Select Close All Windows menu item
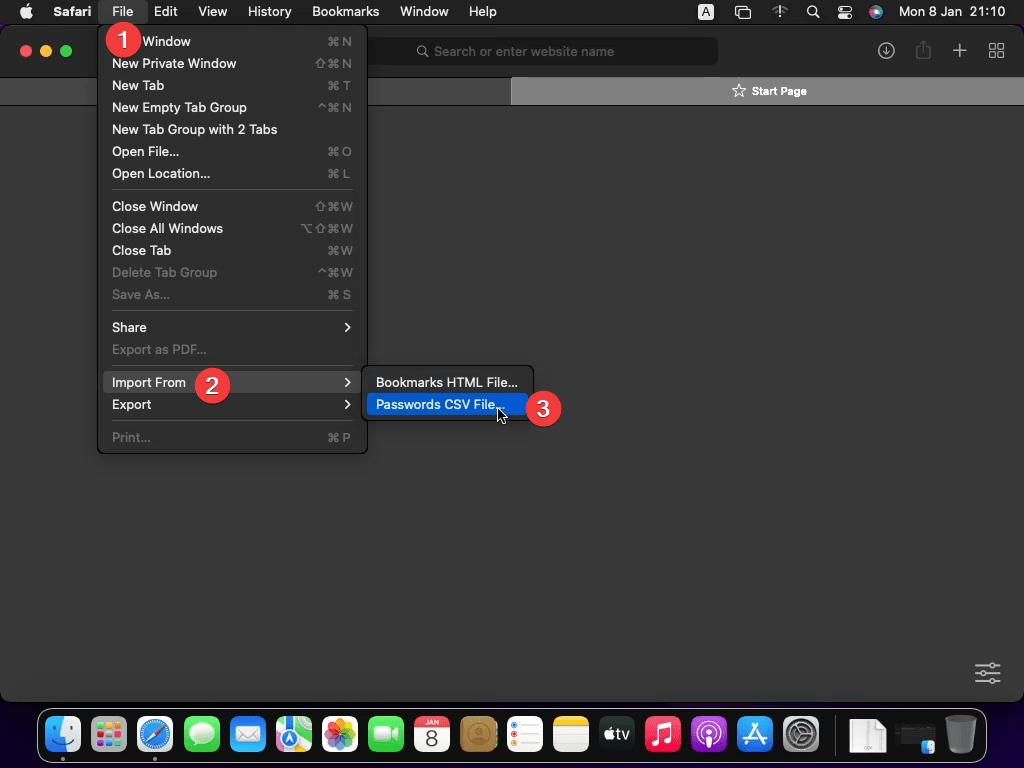This screenshot has width=1024, height=768. 232,229
